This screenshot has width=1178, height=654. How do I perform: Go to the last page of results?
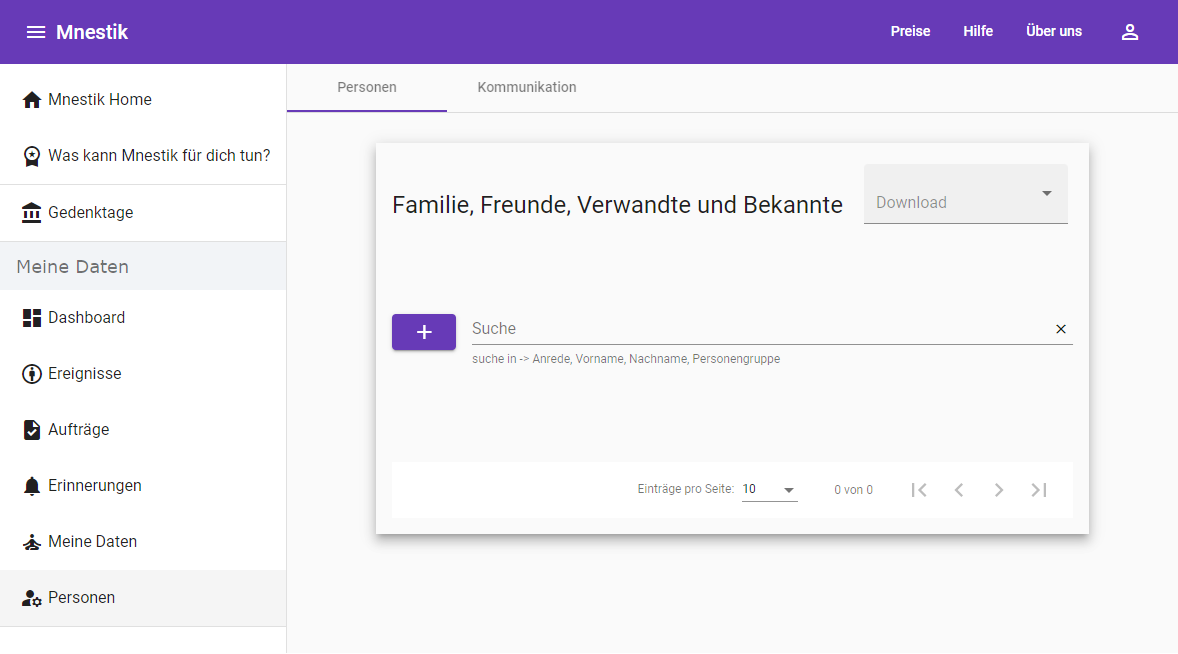pyautogui.click(x=1038, y=490)
